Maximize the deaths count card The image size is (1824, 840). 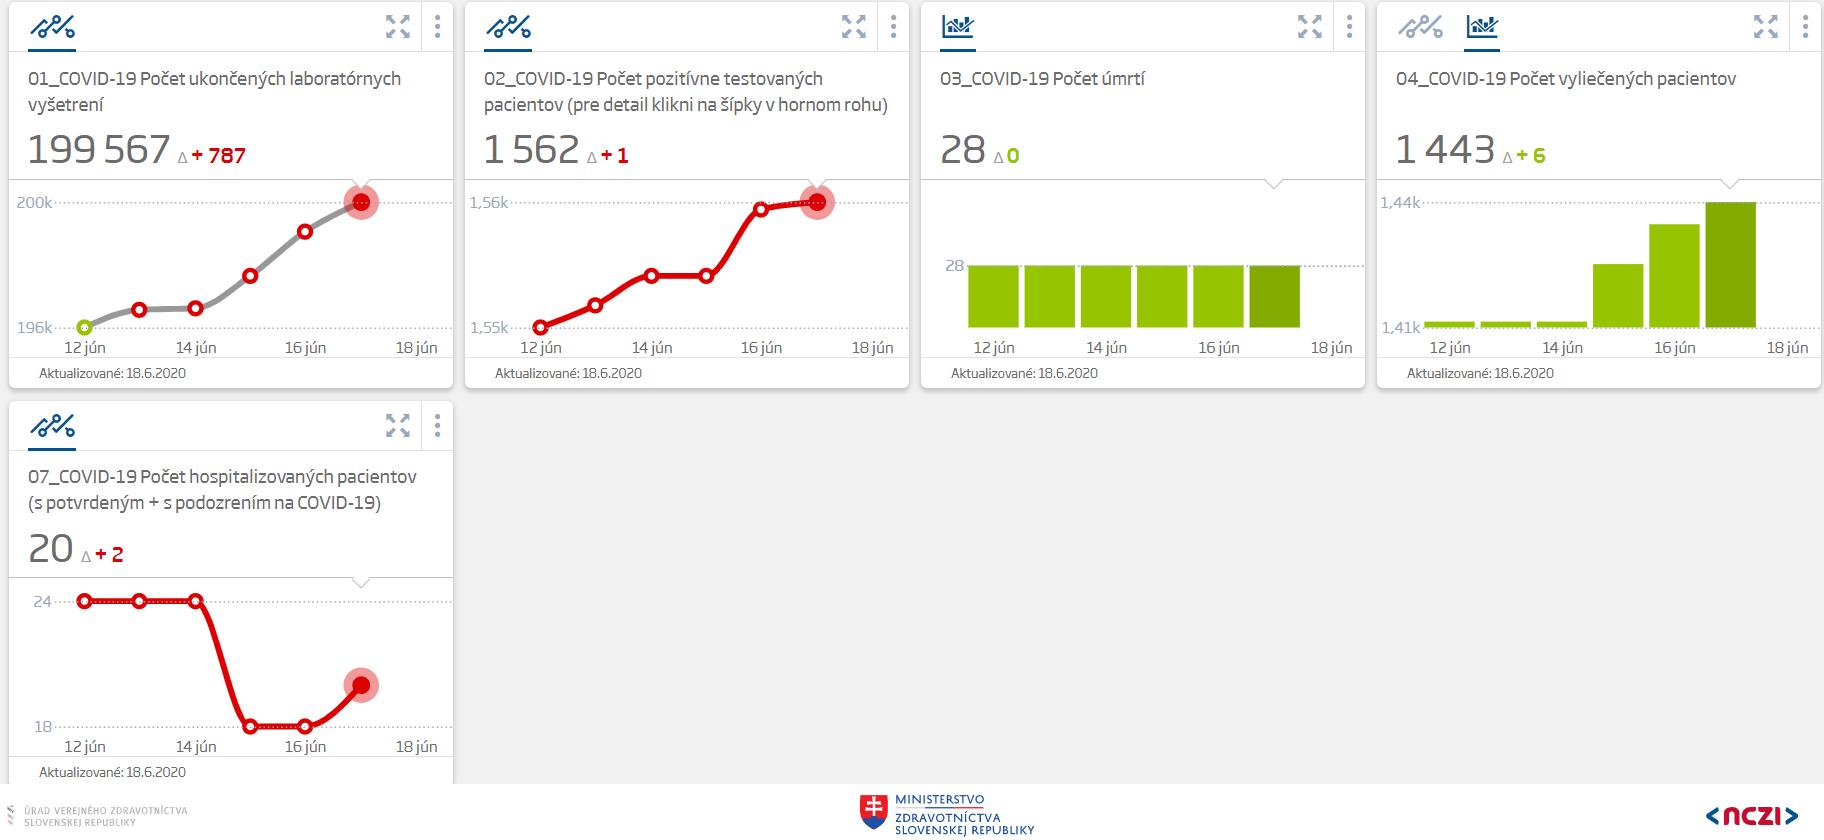[1310, 27]
